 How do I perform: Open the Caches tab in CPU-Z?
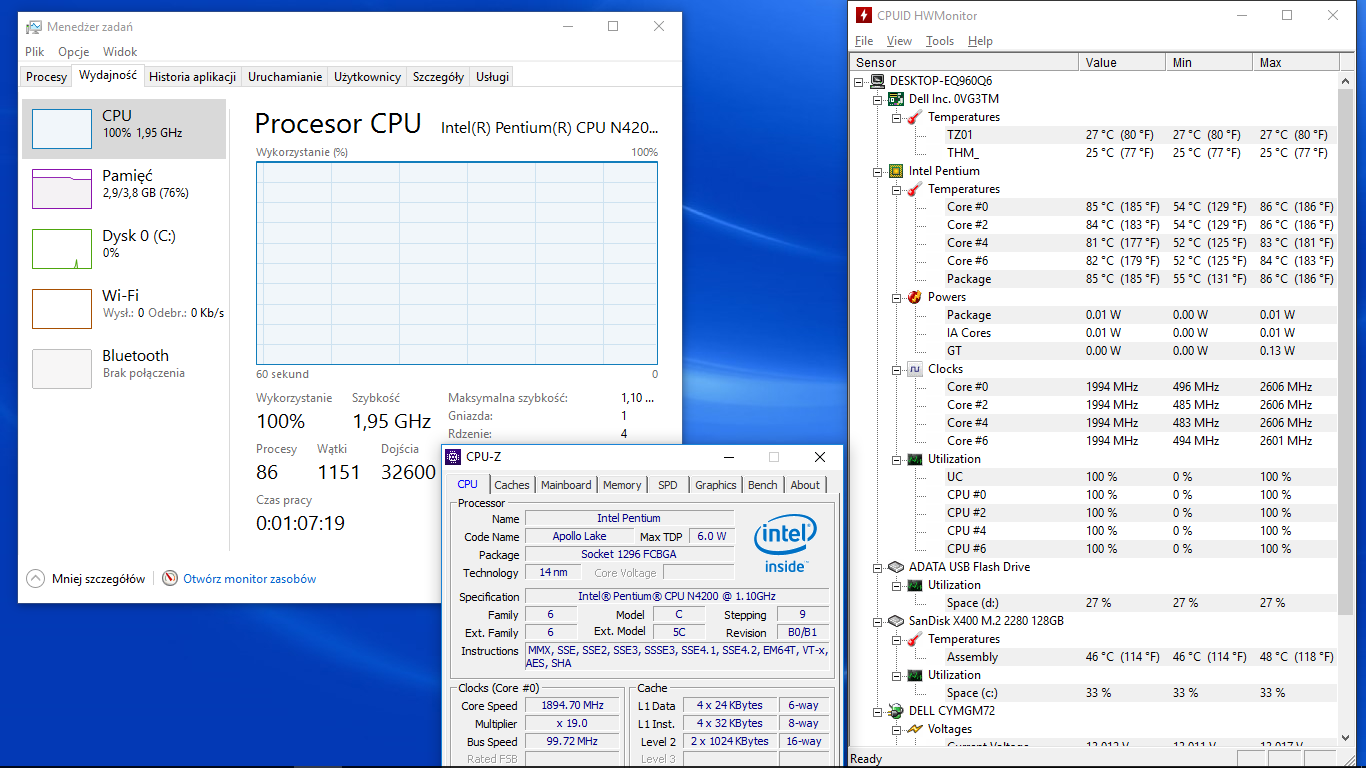point(512,485)
